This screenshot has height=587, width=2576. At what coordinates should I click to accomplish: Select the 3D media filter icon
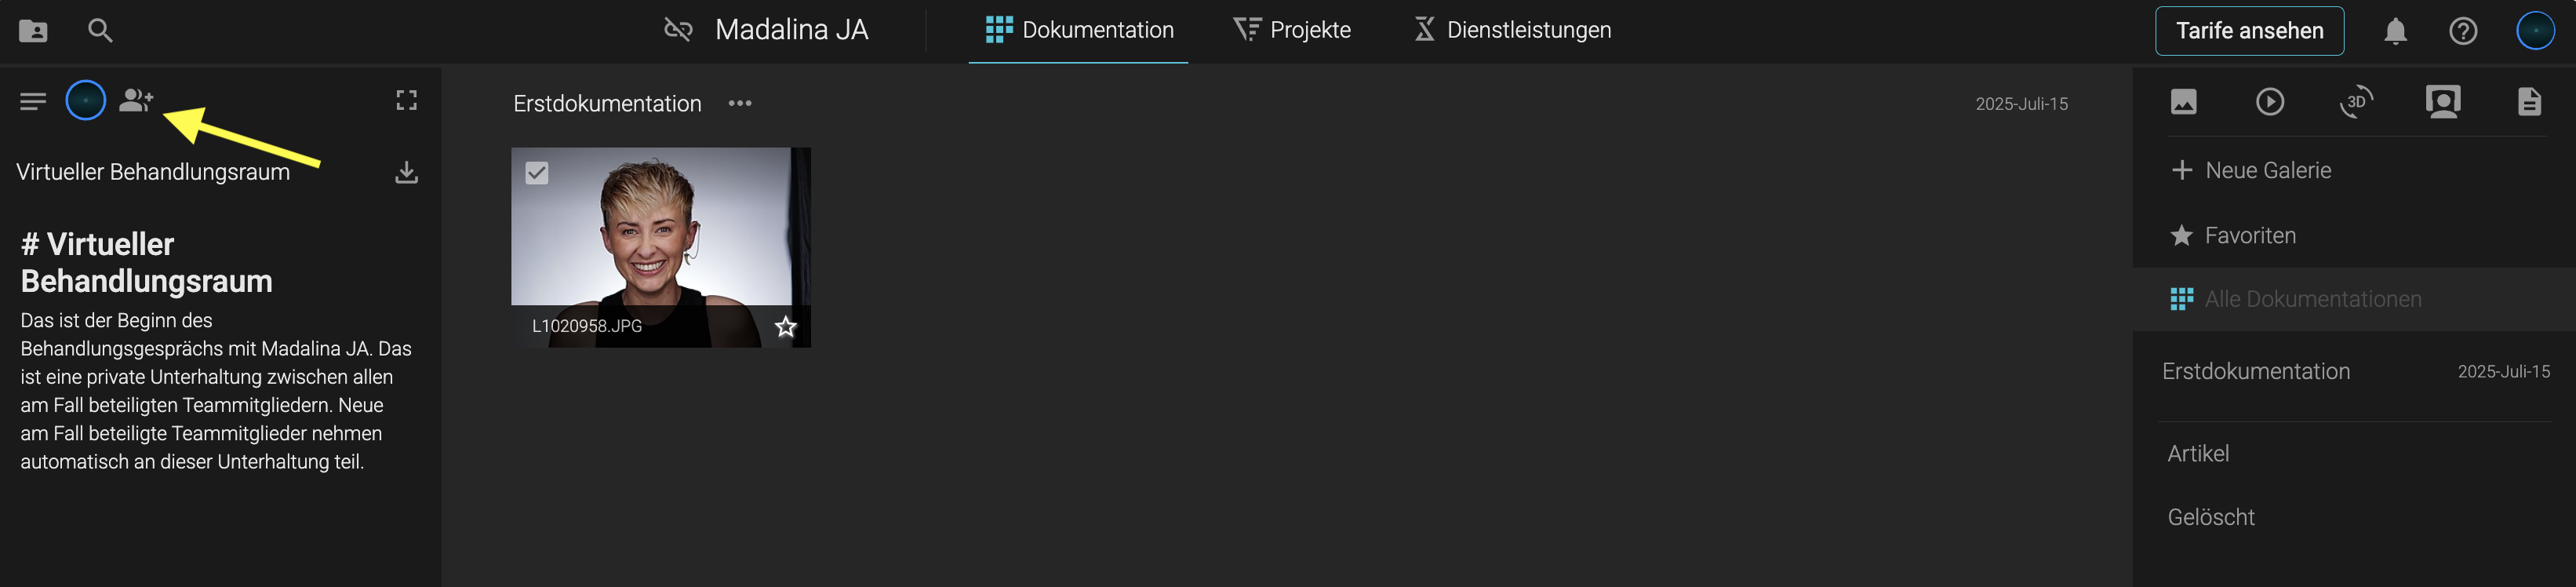coord(2356,102)
